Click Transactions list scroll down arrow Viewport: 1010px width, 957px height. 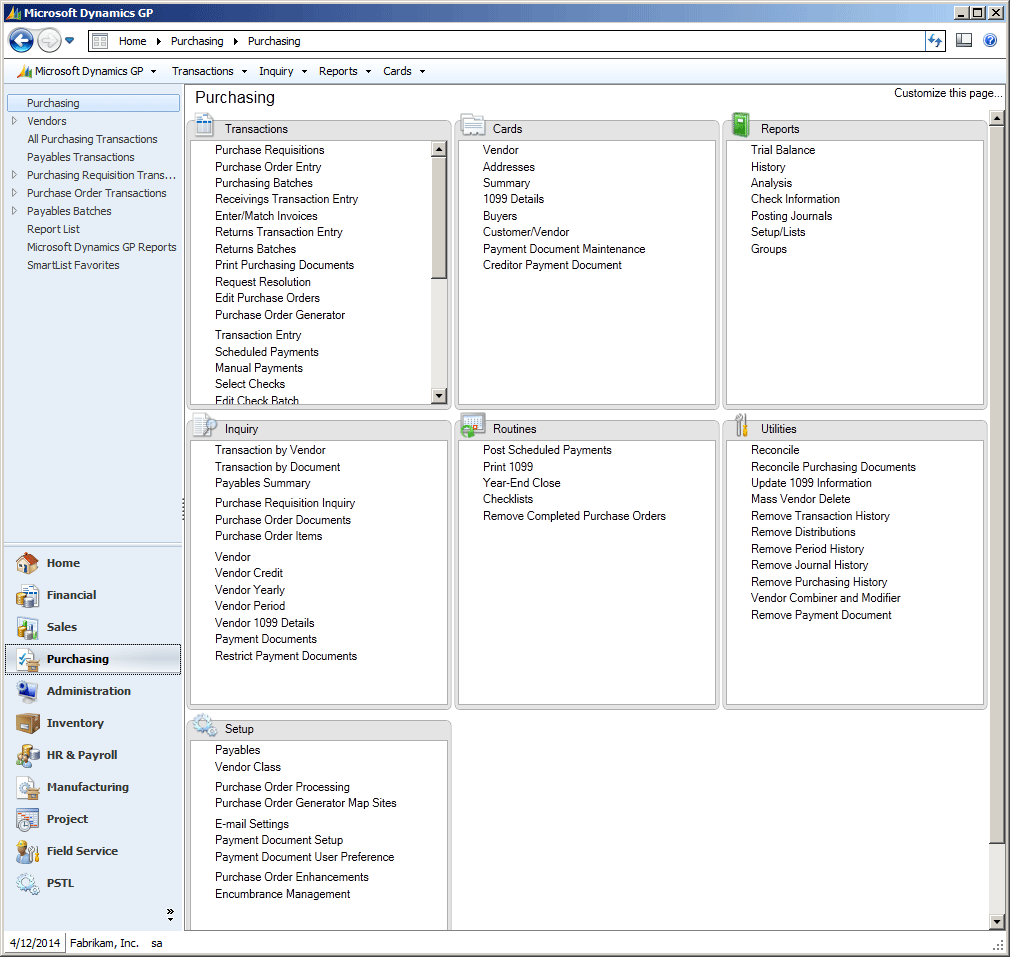tap(439, 395)
